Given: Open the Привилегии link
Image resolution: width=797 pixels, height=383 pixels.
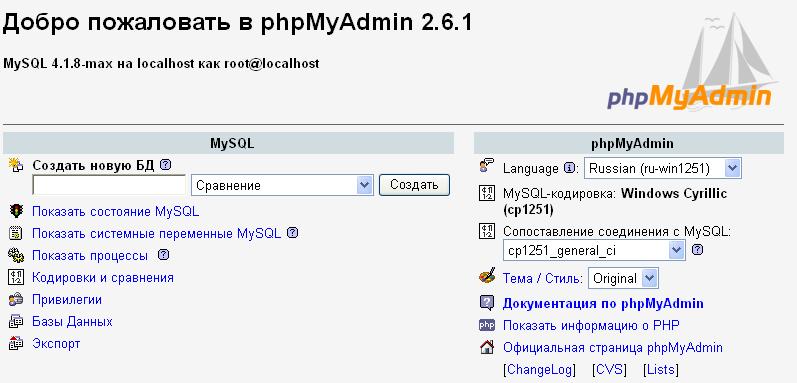Looking at the screenshot, I should pos(67,300).
